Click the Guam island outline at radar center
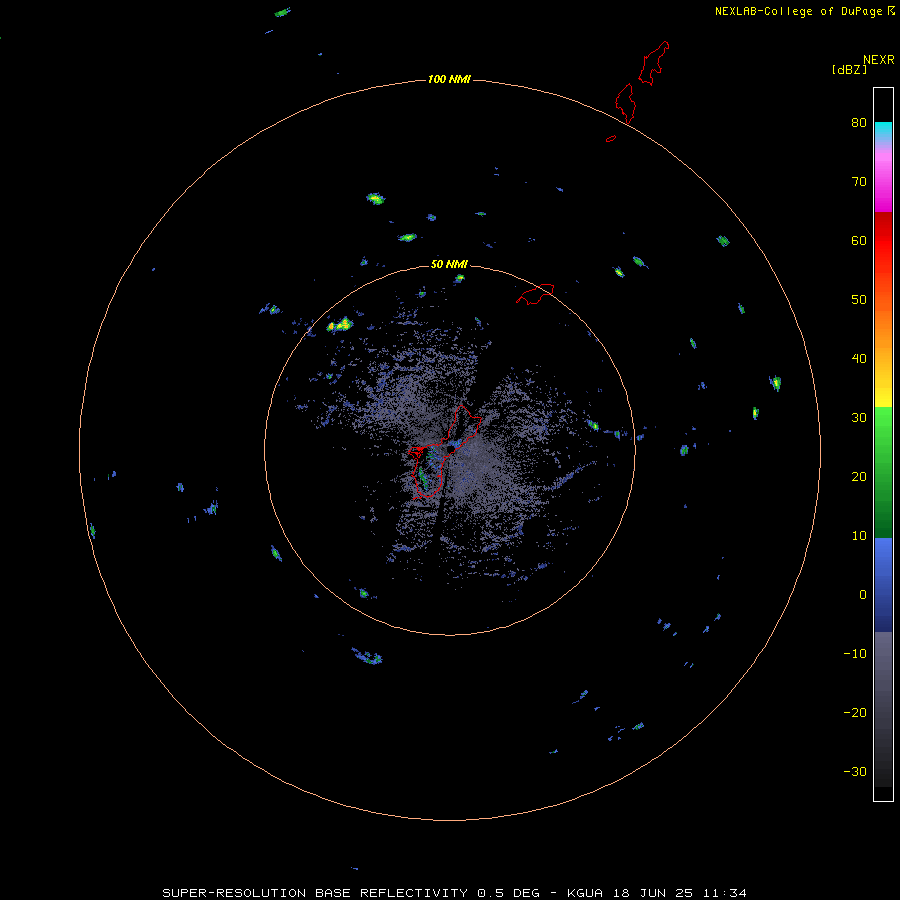Image resolution: width=900 pixels, height=900 pixels. click(445, 451)
